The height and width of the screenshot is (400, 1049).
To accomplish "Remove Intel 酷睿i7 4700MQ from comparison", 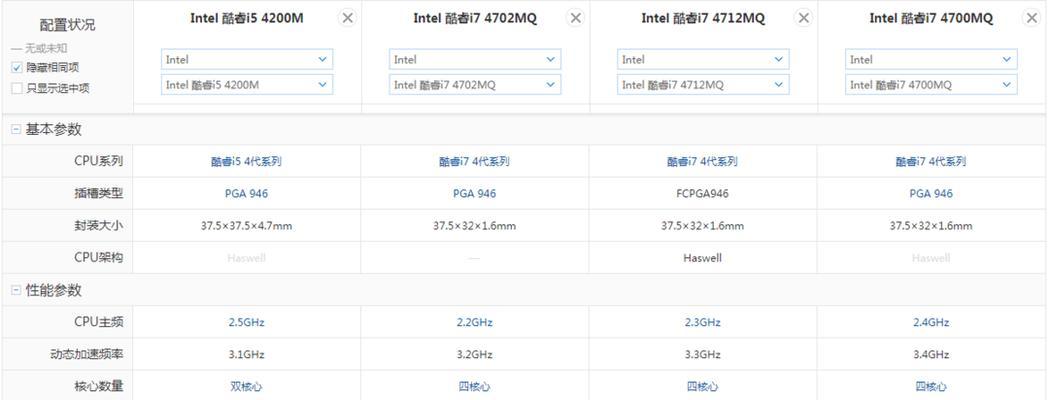I will tap(1032, 18).
